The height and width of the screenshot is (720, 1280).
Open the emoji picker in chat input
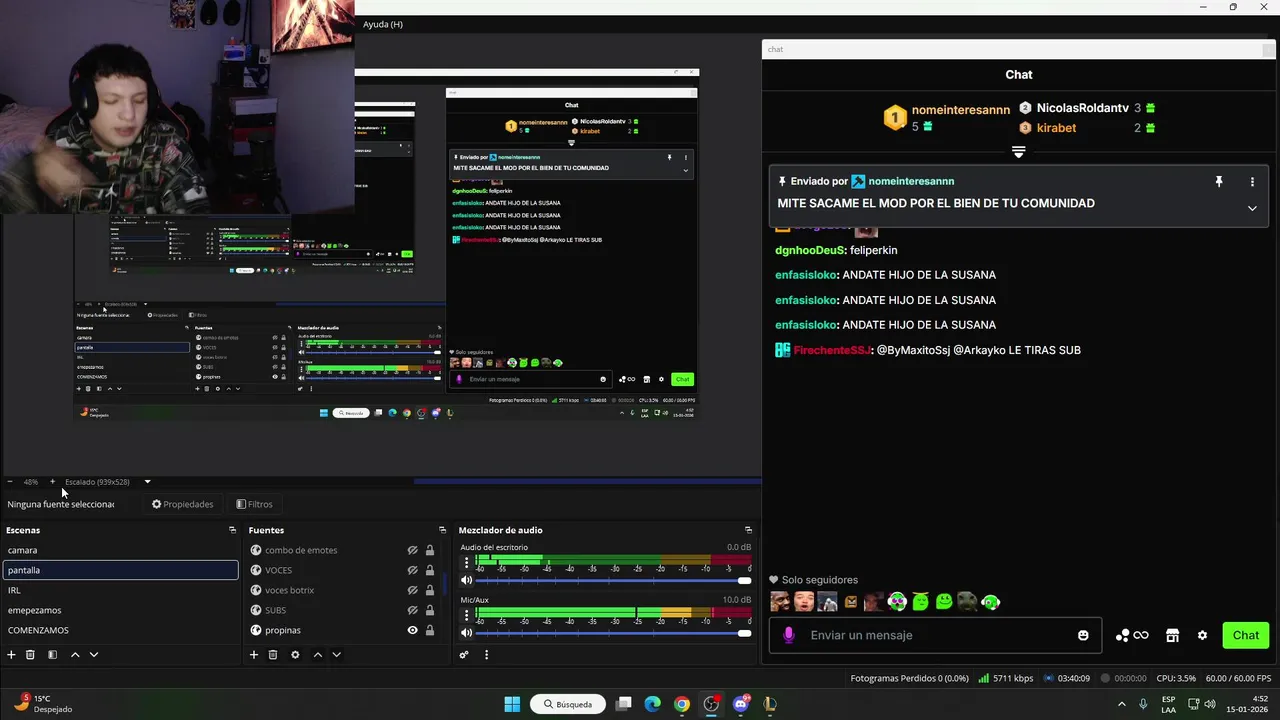(x=1083, y=635)
